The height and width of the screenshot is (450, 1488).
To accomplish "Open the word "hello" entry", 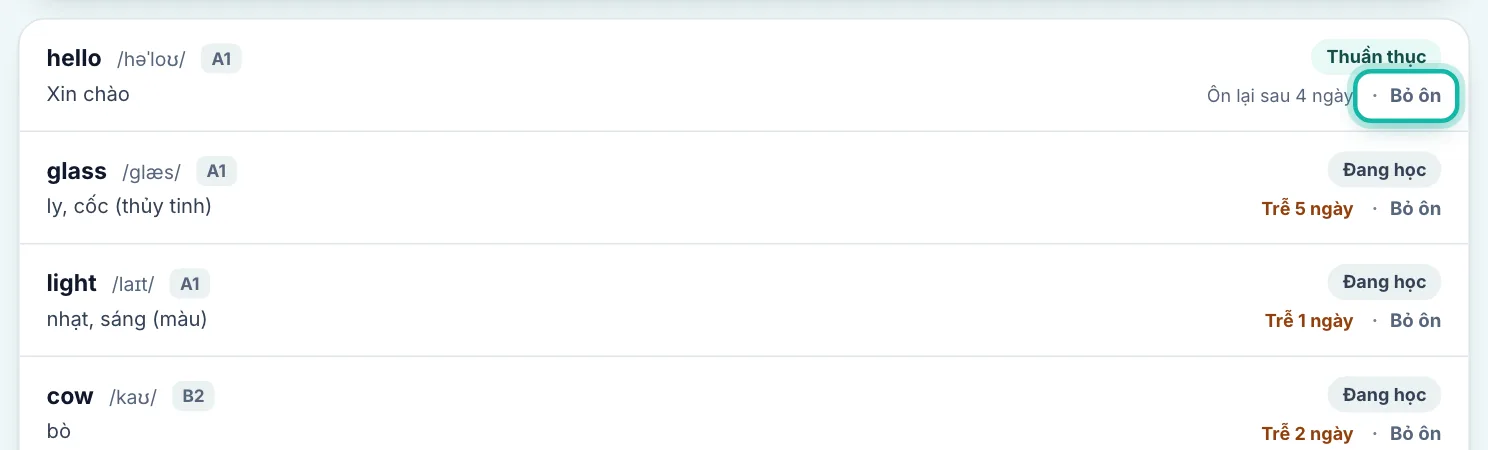I will 74,58.
